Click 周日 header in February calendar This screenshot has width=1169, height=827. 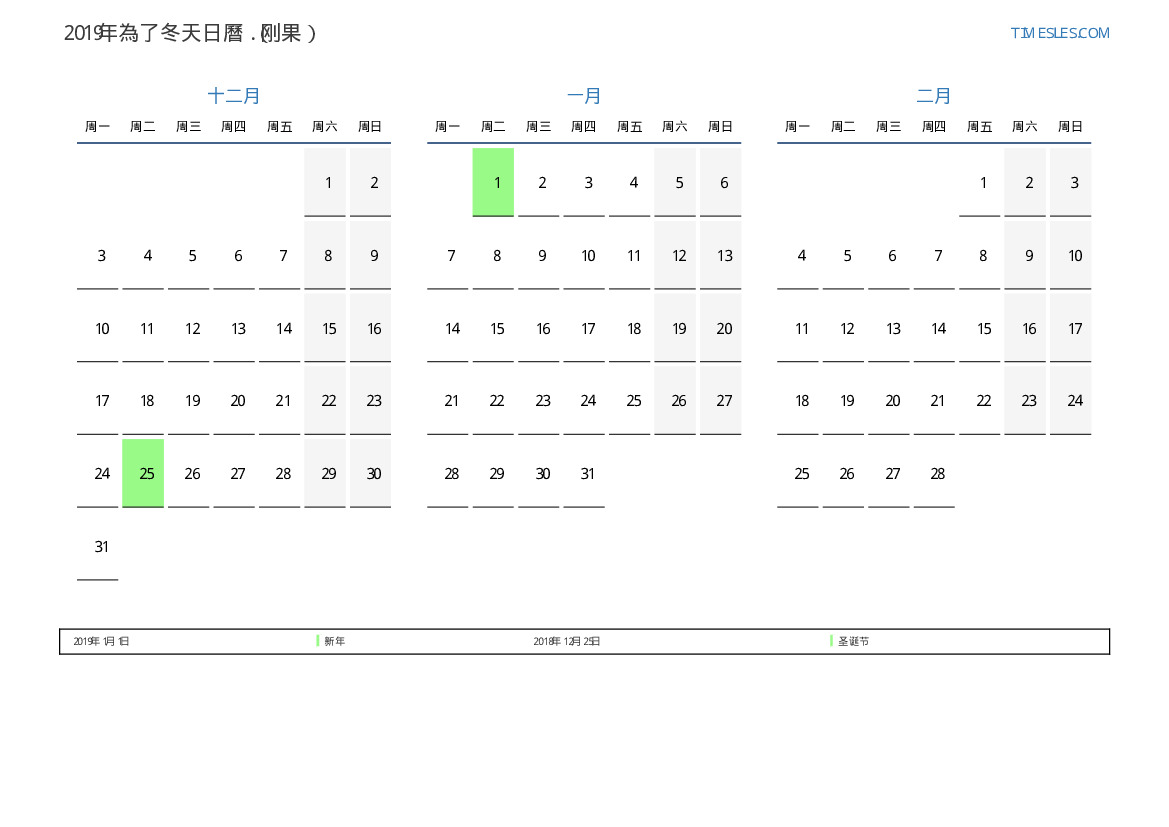click(1070, 127)
